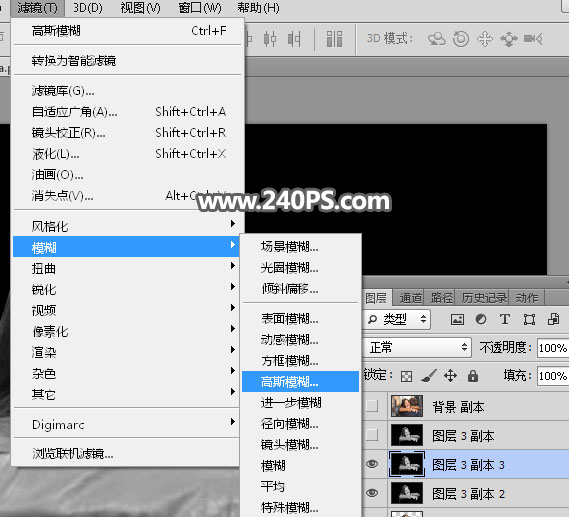Hide the 图层 3 副本 3 layer
The width and height of the screenshot is (569, 517).
click(x=372, y=464)
